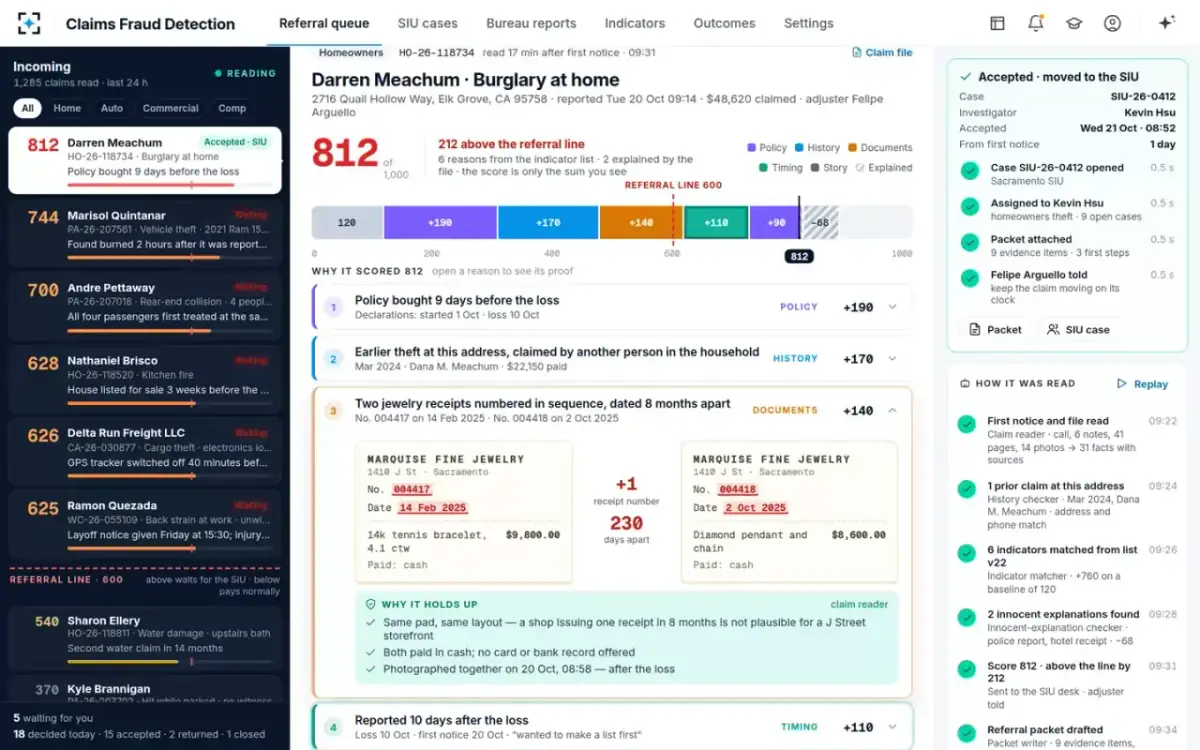Open the Sharon Ellery claim card
1200x750 pixels.
click(x=145, y=638)
